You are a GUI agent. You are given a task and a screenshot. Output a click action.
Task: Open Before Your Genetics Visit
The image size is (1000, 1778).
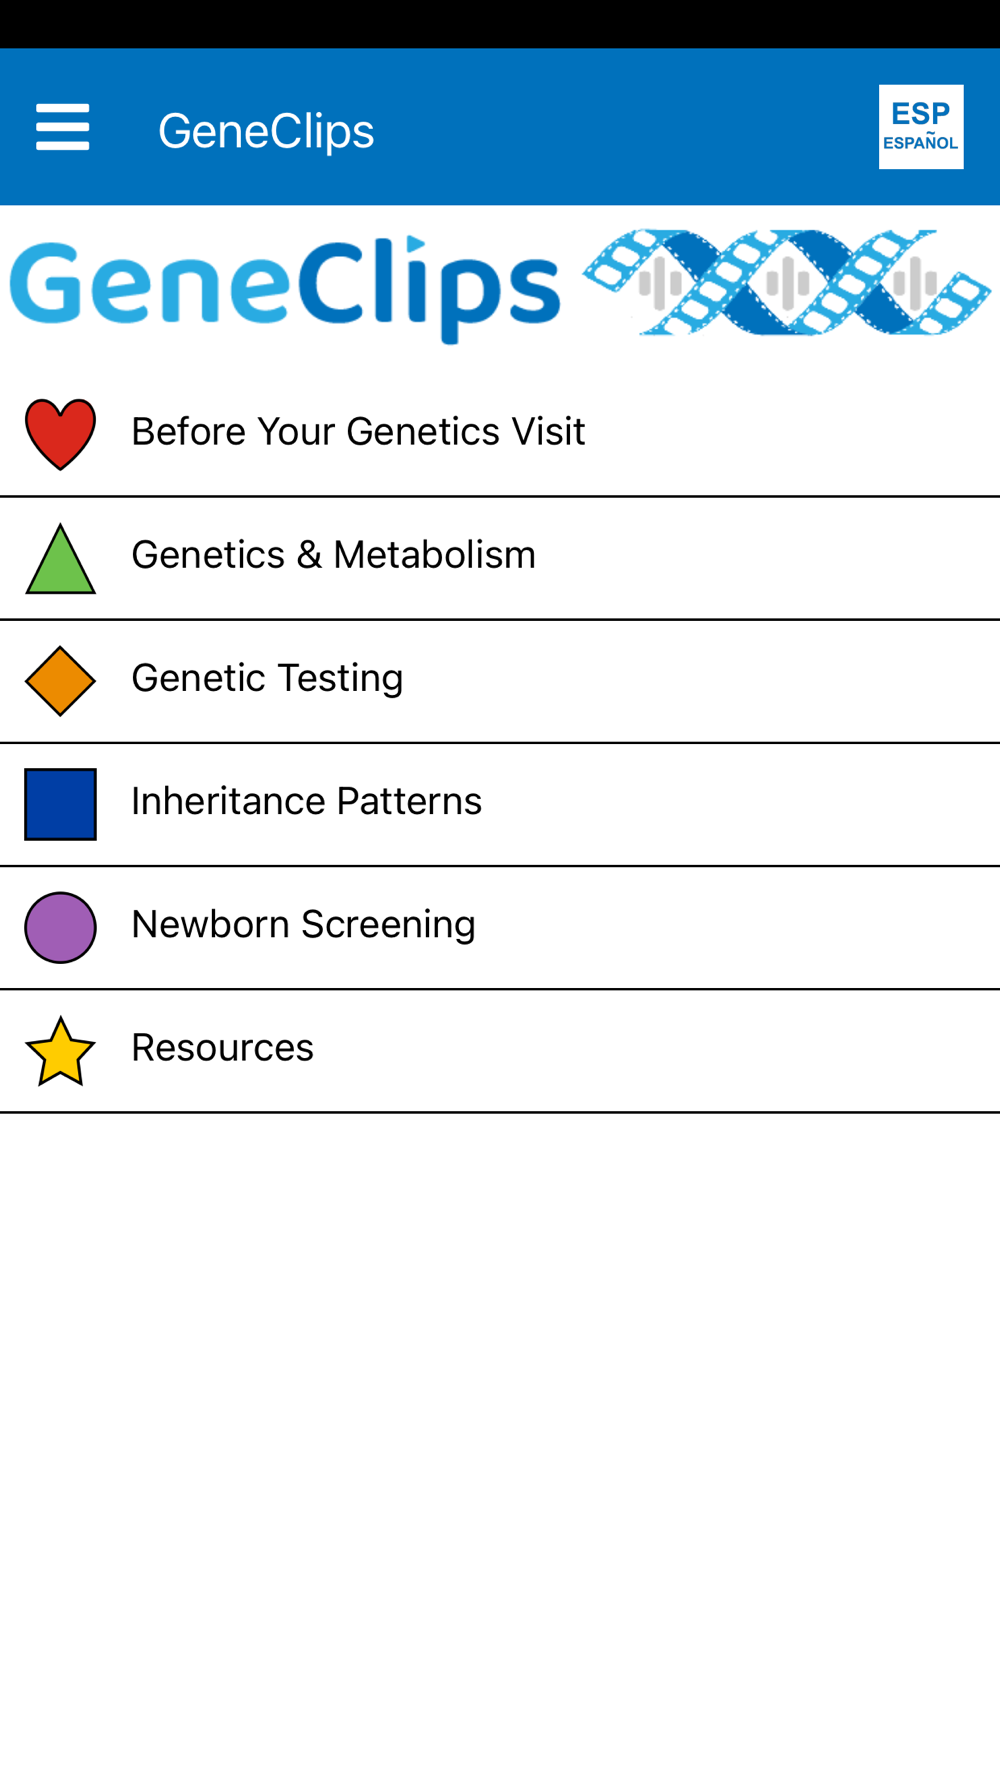click(x=358, y=432)
